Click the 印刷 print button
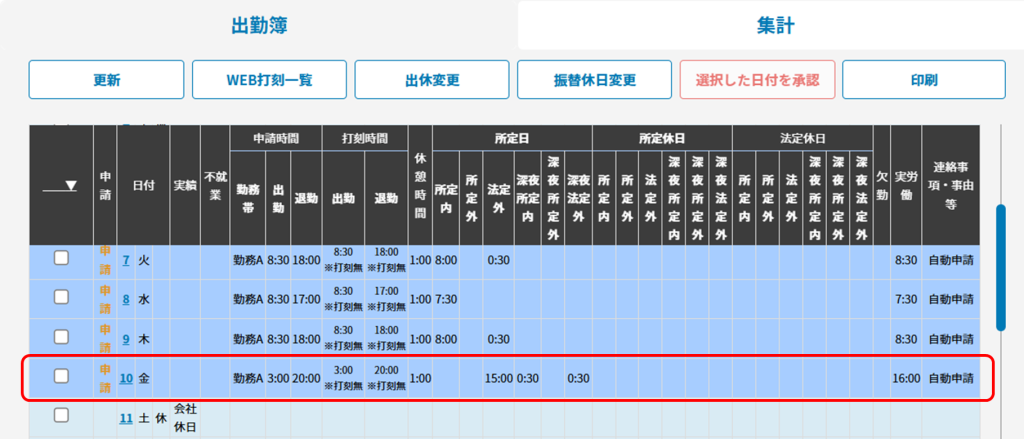The height and width of the screenshot is (439, 1024). pyautogui.click(x=923, y=80)
